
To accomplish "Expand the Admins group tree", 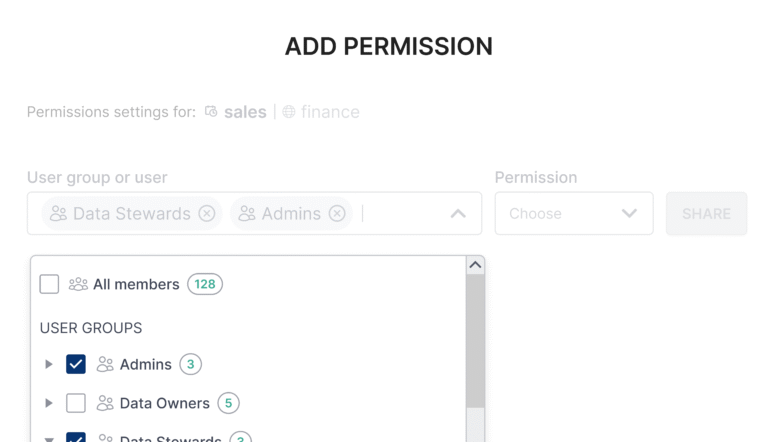I will point(48,364).
